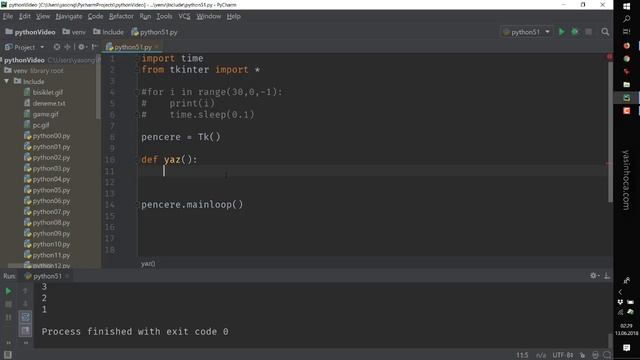
Task: Open the Refactor menu
Action: click(x=121, y=16)
